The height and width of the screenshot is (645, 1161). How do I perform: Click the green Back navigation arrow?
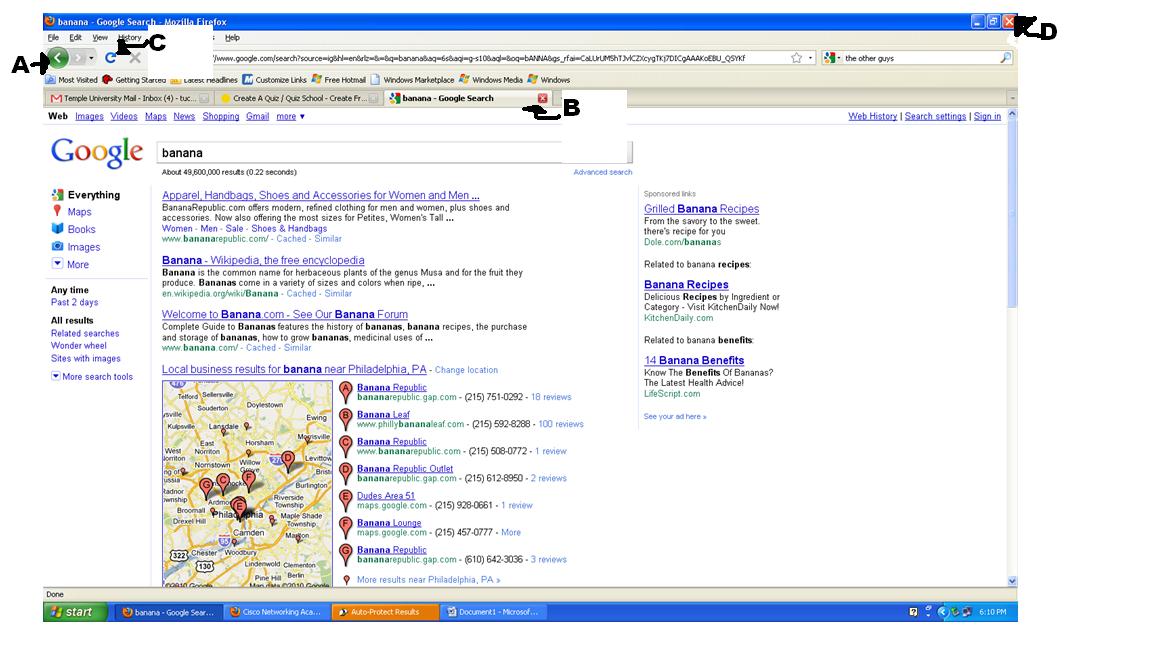(x=58, y=58)
